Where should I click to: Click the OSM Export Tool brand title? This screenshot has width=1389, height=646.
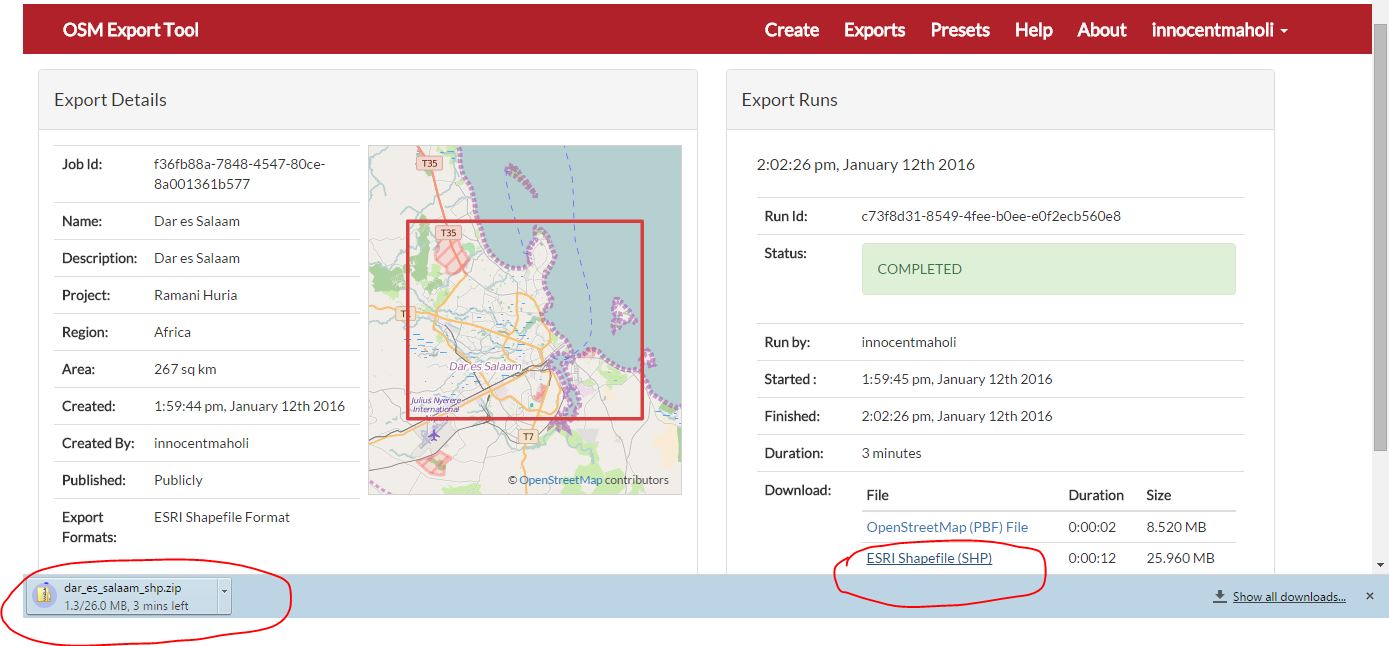click(130, 30)
